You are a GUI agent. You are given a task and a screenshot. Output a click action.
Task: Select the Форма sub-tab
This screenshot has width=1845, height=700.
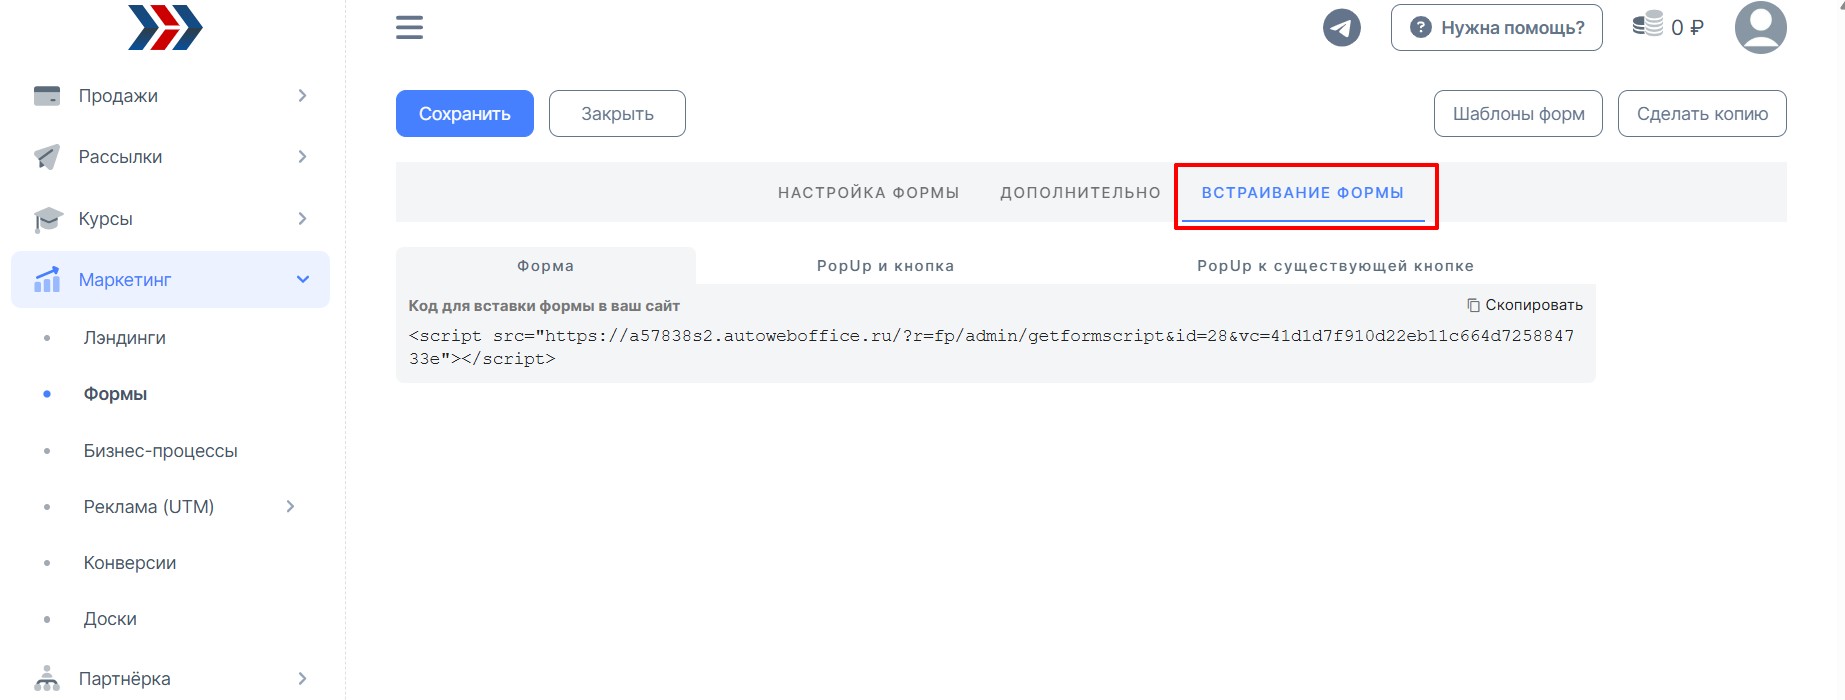(x=546, y=266)
